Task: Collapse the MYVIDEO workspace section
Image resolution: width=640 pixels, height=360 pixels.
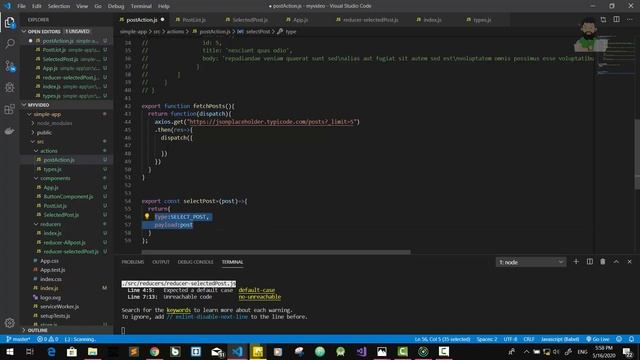Action: click(x=67, y=105)
